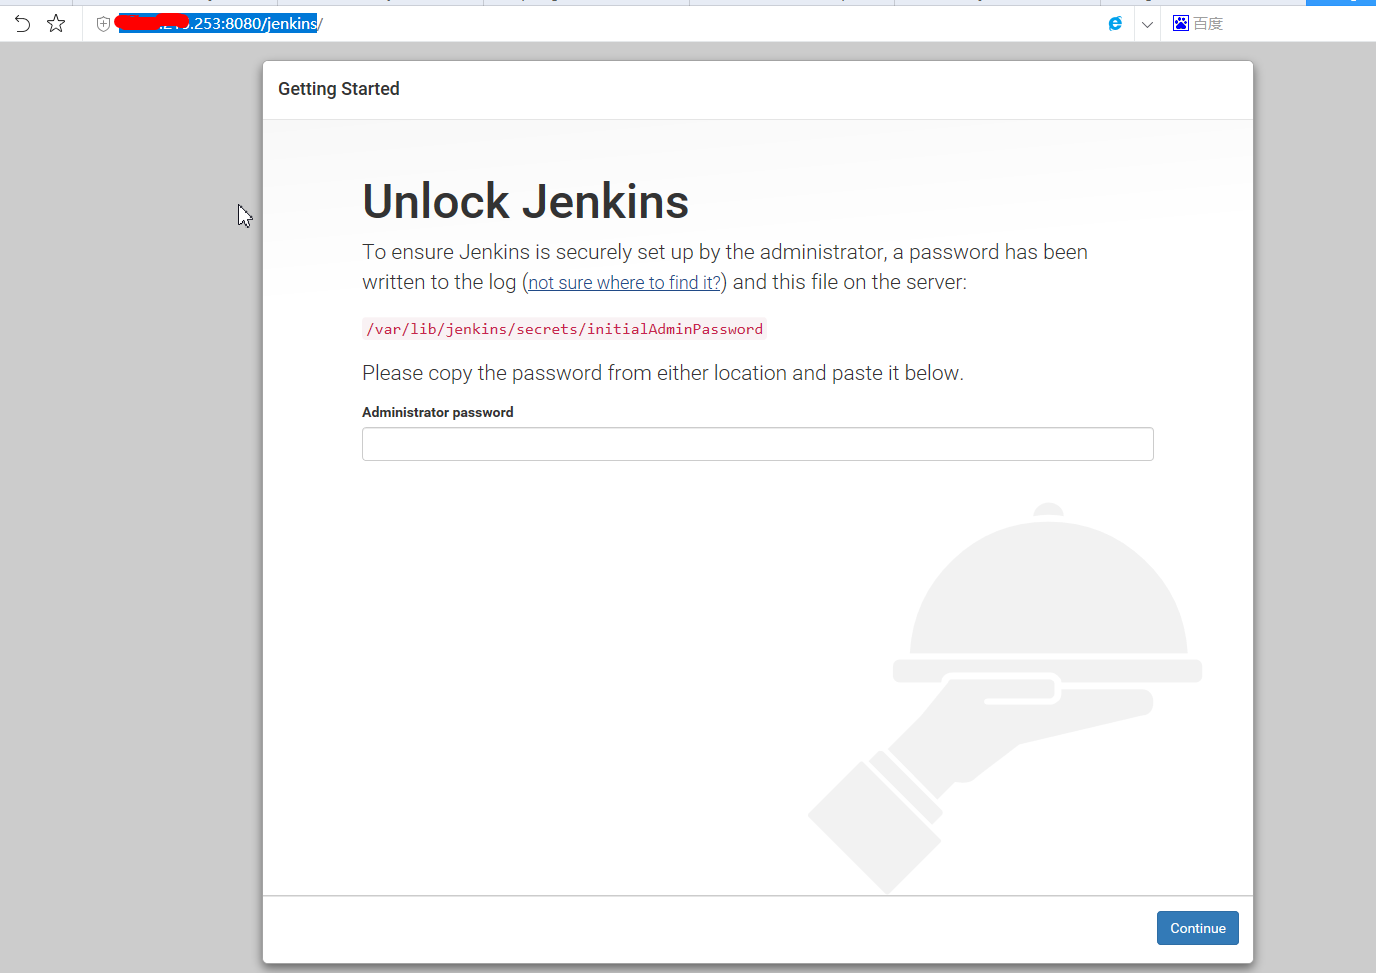Click the site security shield icon
This screenshot has height=973, width=1376.
103,24
